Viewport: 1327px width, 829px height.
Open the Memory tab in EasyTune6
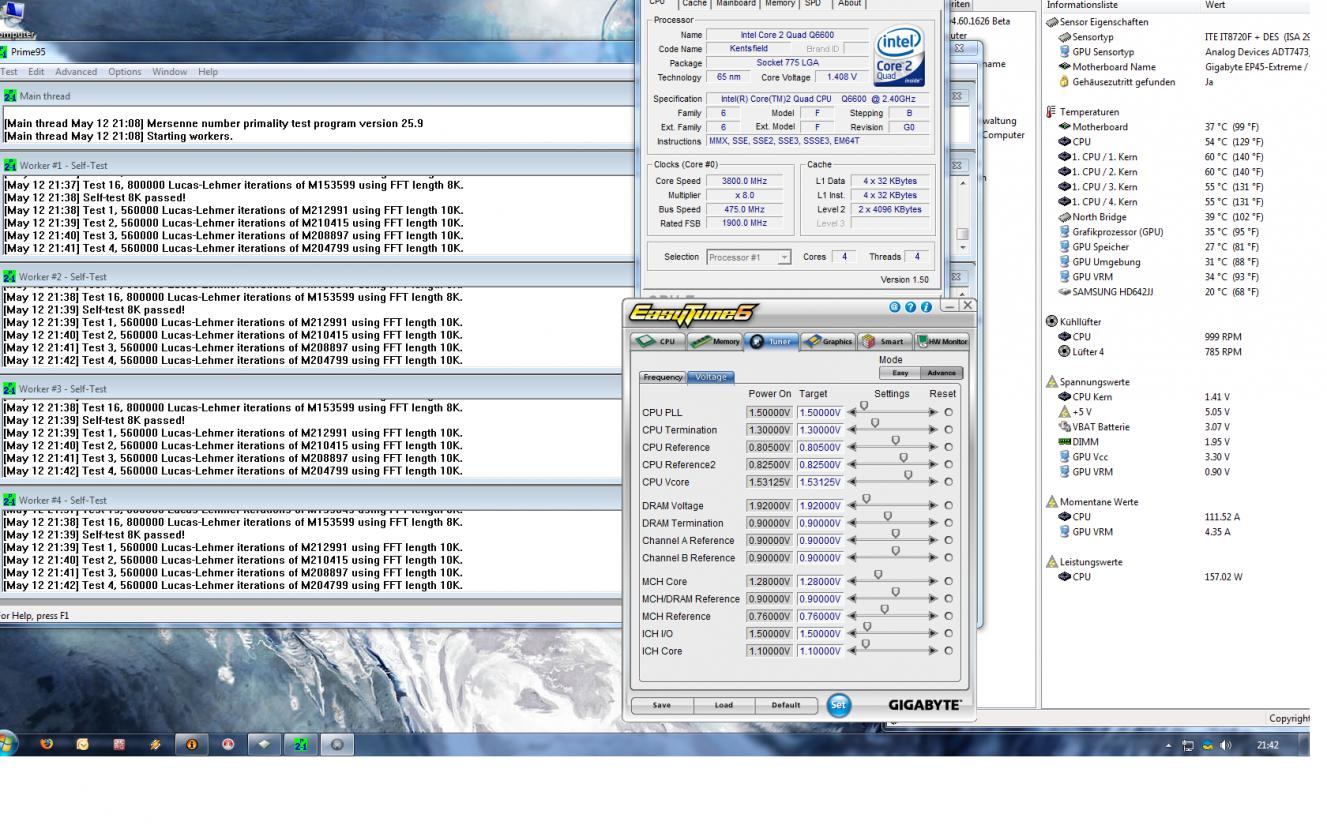(x=715, y=341)
